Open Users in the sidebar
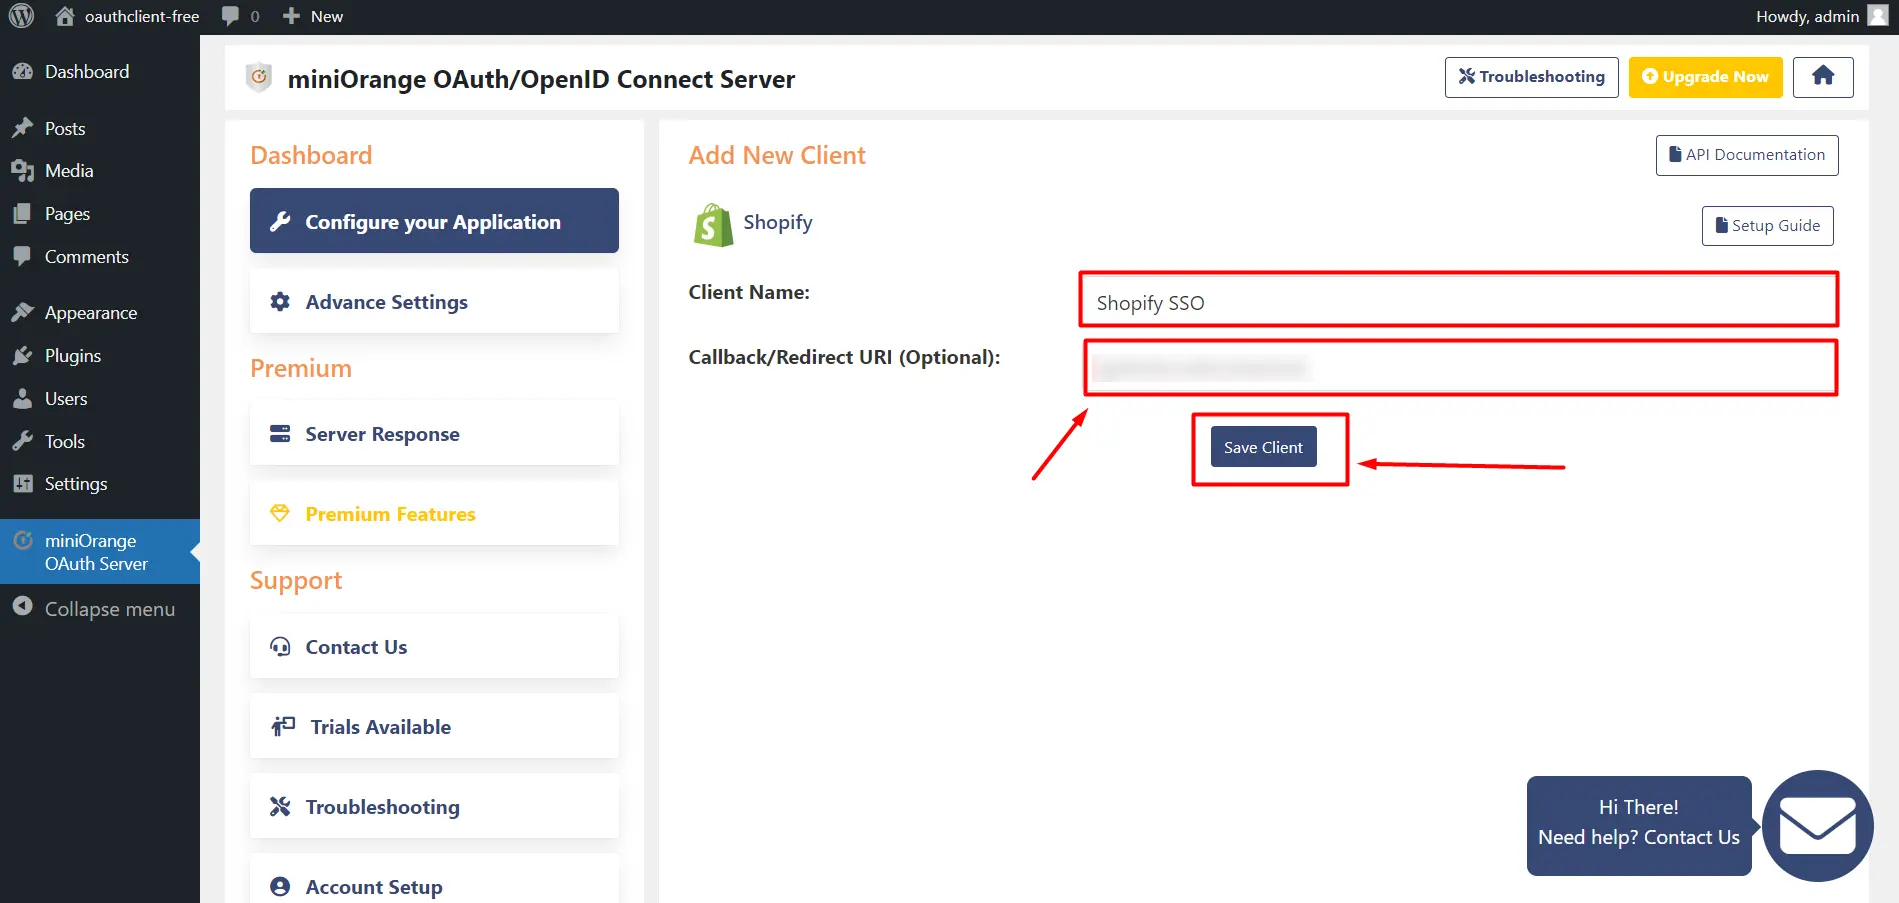Image resolution: width=1899 pixels, height=903 pixels. coord(100,399)
